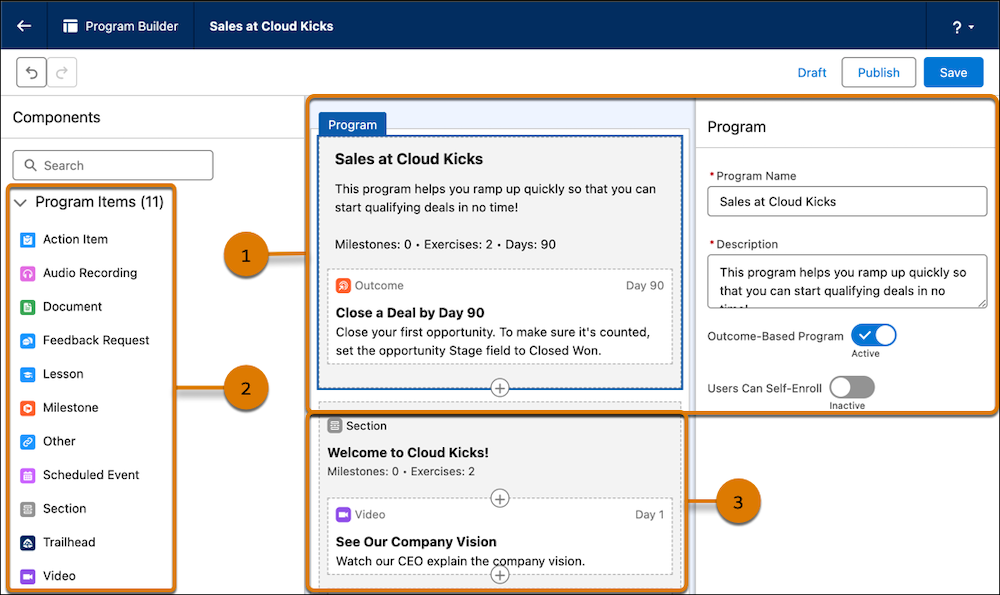This screenshot has width=1000, height=595.
Task: Open the Program Builder header item
Action: 121,26
